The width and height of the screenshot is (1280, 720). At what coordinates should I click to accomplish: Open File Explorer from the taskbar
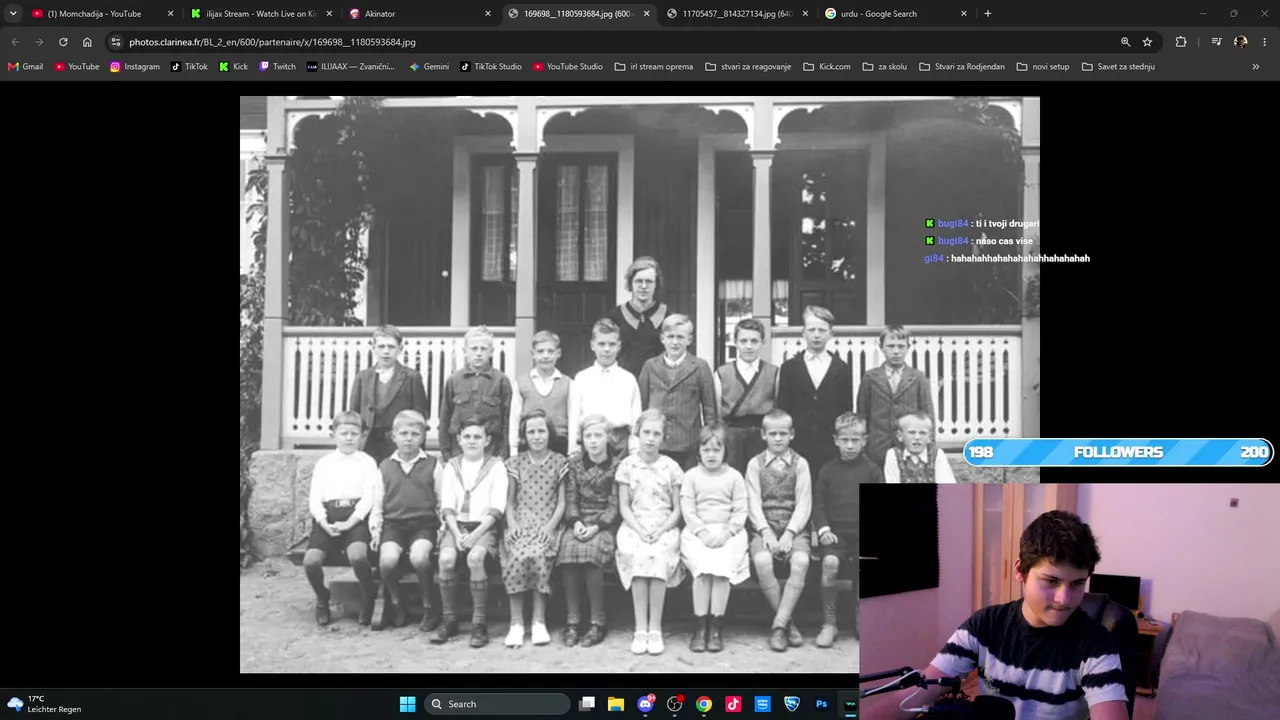[616, 704]
